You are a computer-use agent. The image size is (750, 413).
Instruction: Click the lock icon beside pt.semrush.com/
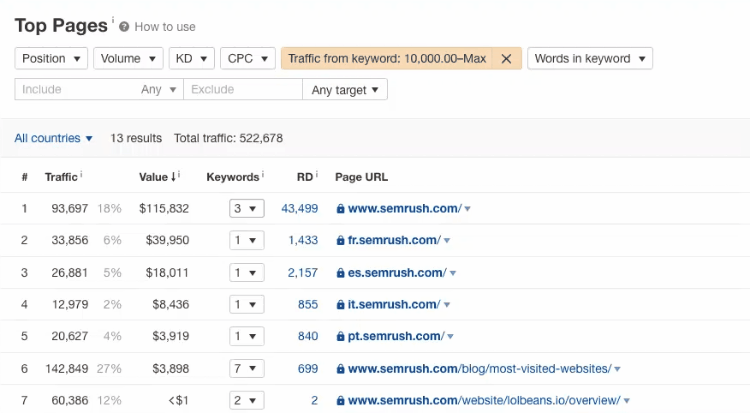[341, 336]
